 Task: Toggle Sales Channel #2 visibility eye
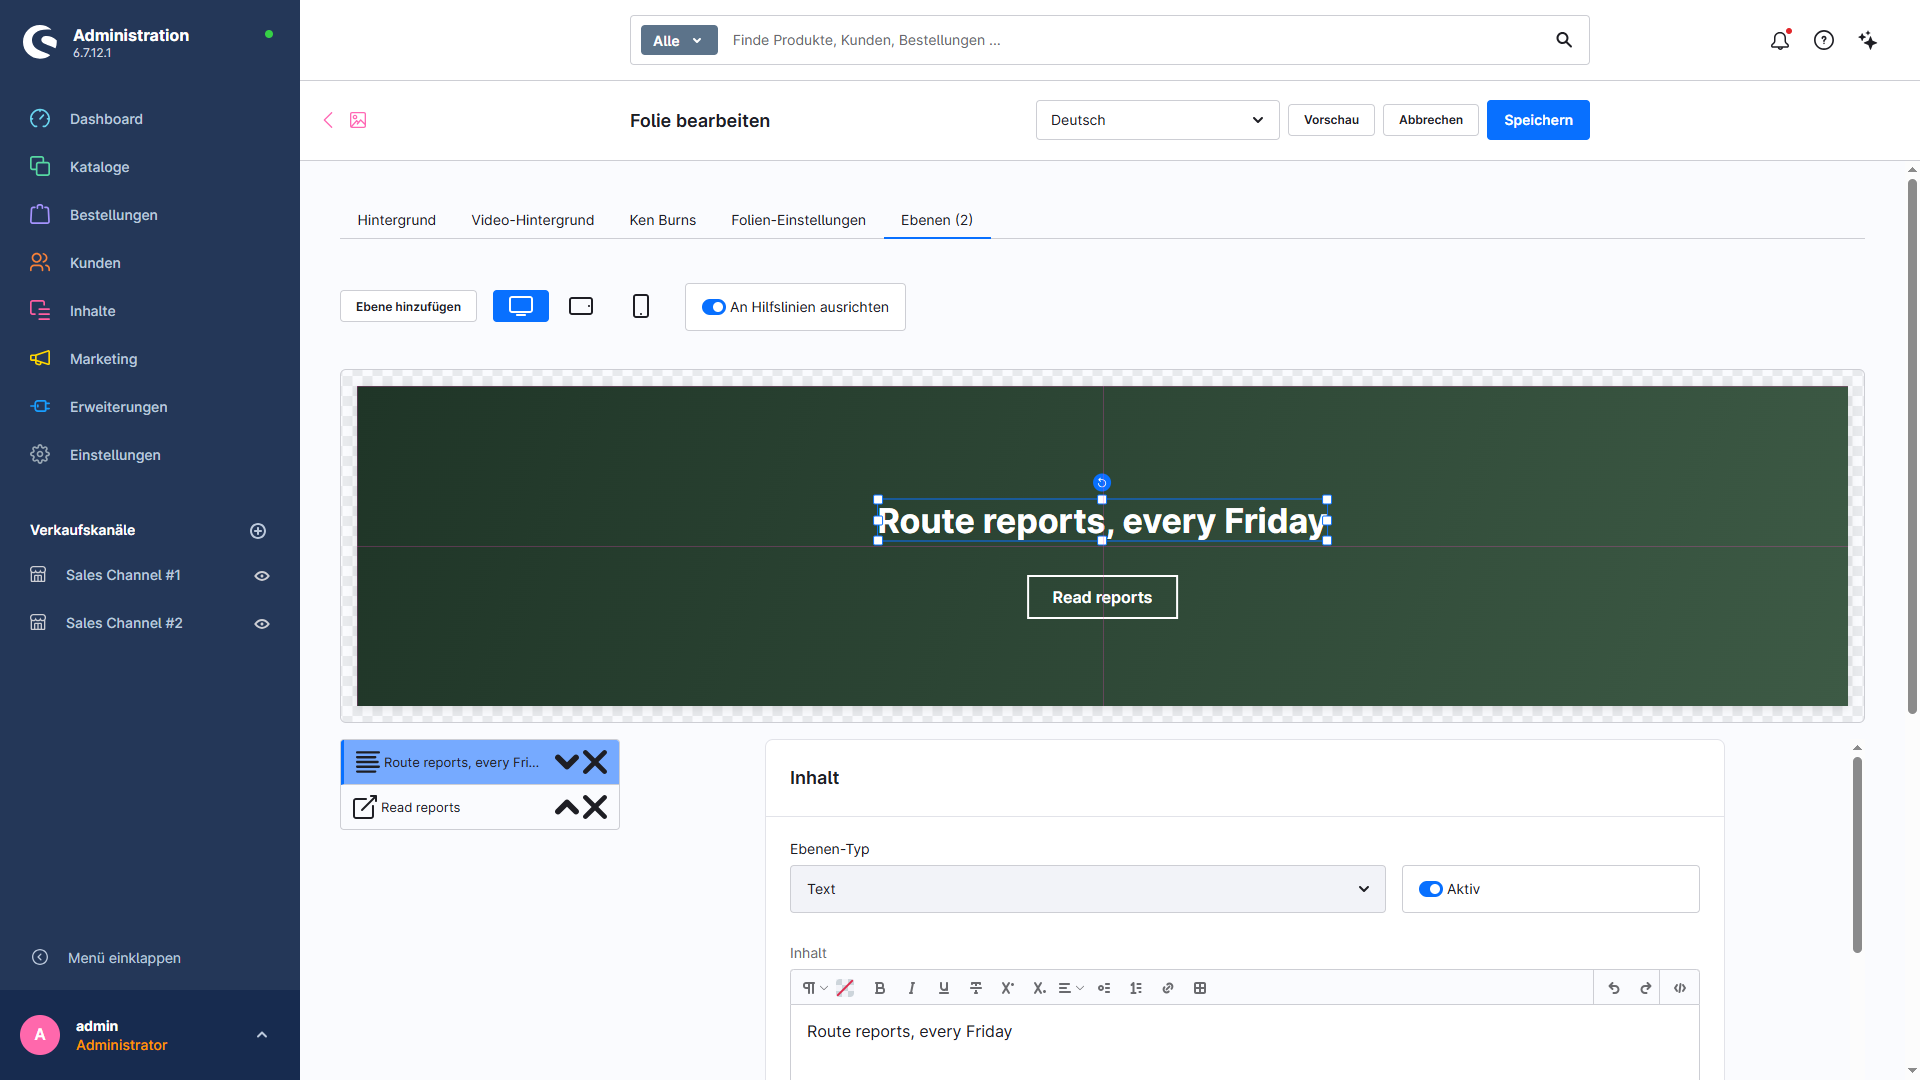pos(262,624)
